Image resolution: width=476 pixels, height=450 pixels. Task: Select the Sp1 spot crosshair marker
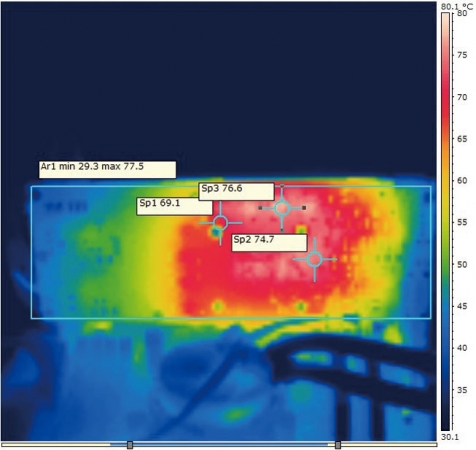pos(220,223)
